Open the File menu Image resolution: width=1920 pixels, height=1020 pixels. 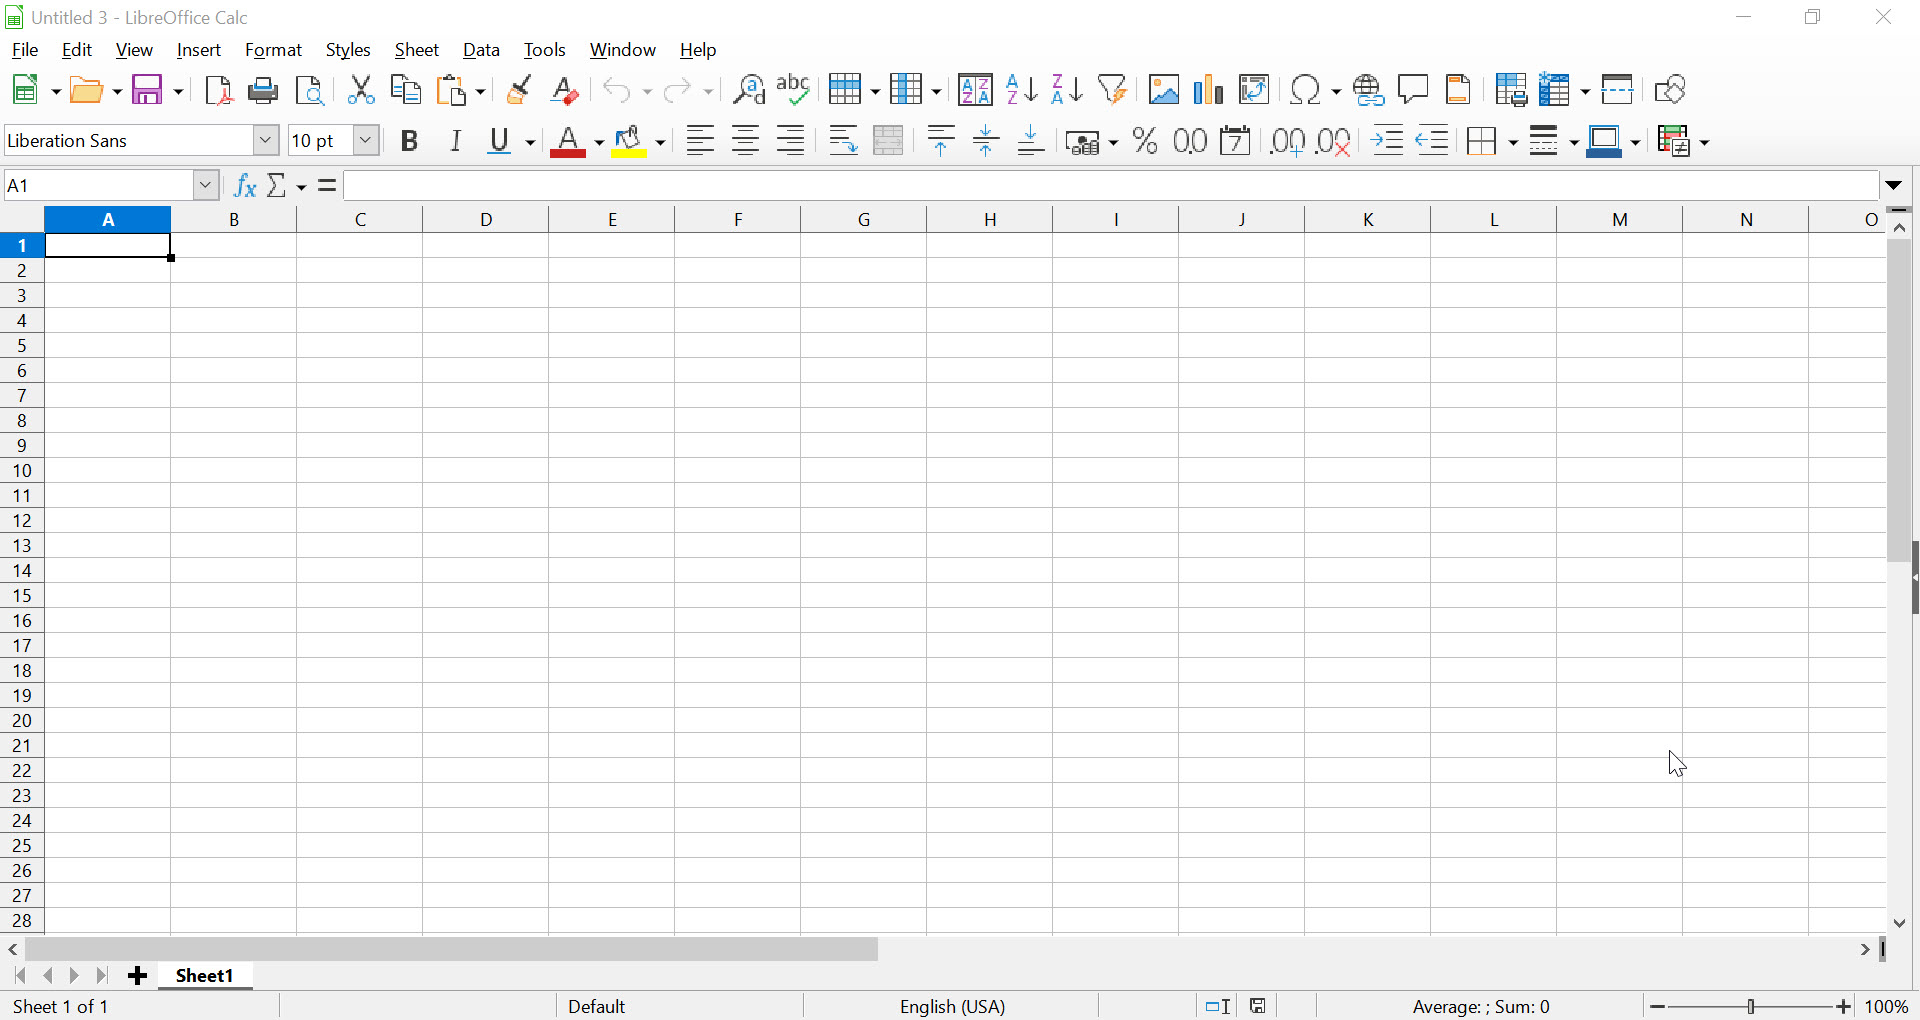[25, 50]
